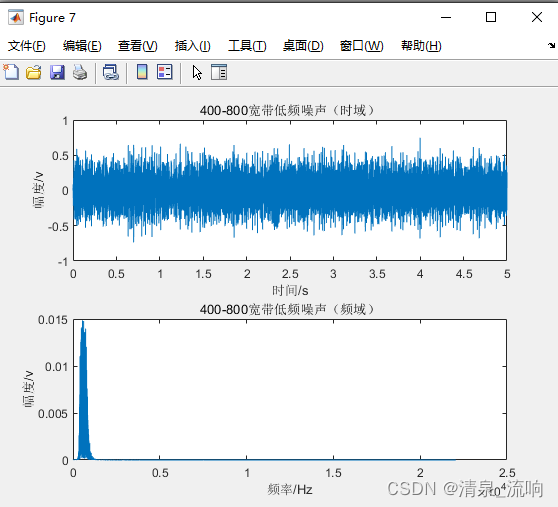The image size is (558, 507).
Task: Click the Figure 7 title bar text
Action: click(52, 17)
